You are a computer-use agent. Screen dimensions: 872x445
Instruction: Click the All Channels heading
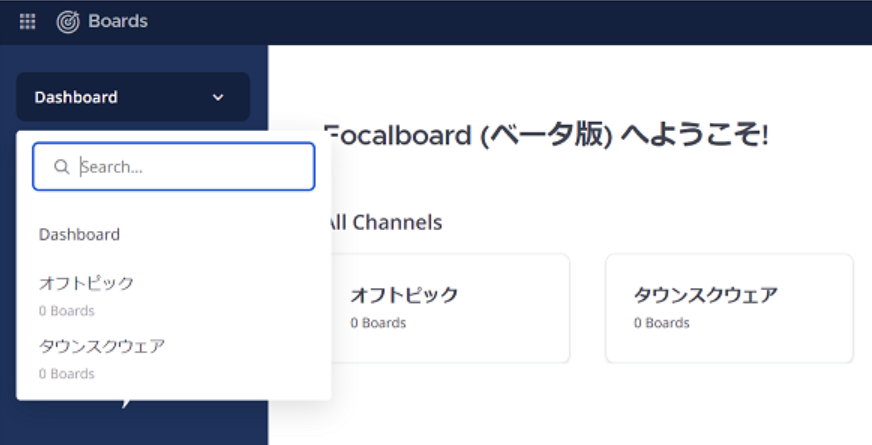(x=384, y=222)
